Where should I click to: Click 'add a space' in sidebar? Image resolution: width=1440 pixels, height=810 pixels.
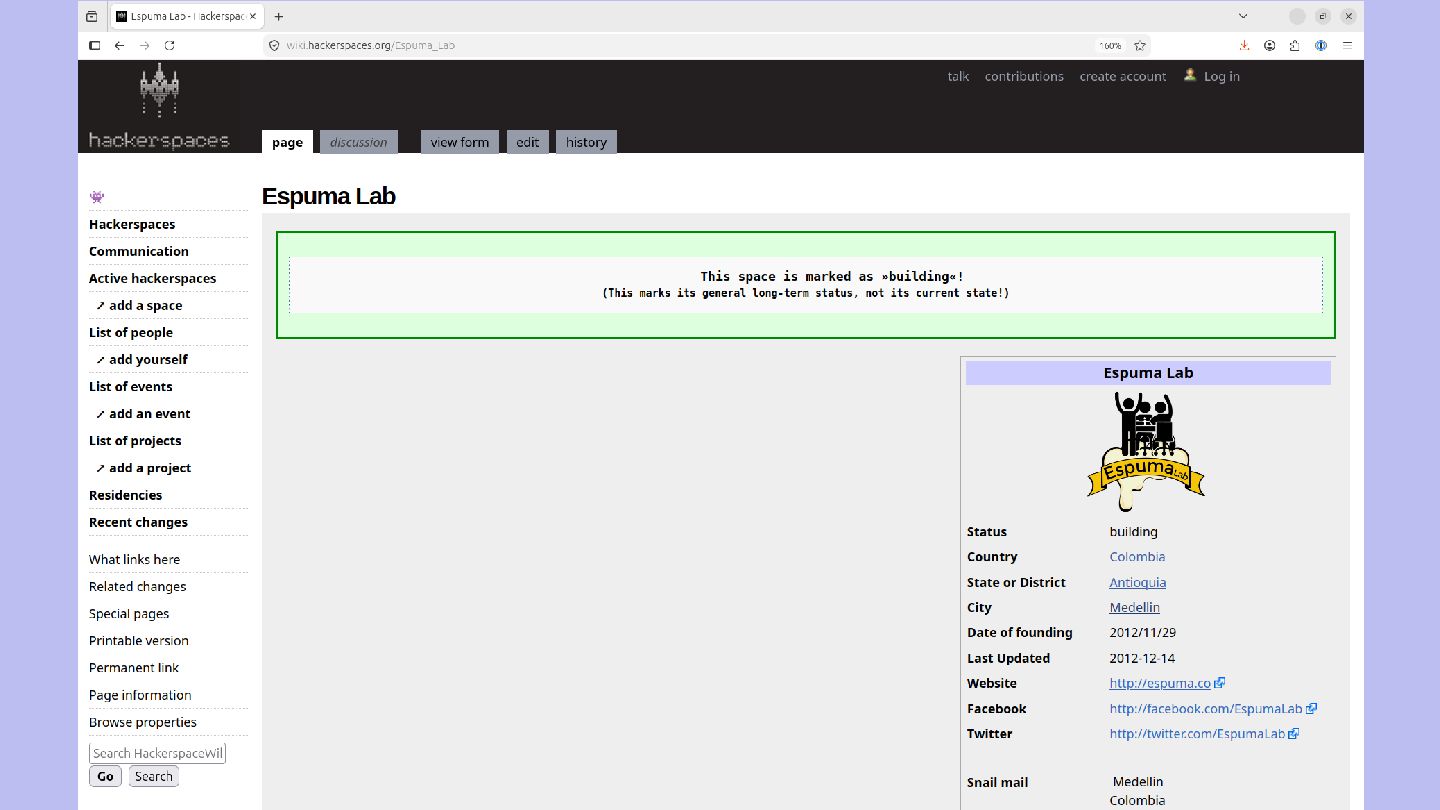pos(146,305)
